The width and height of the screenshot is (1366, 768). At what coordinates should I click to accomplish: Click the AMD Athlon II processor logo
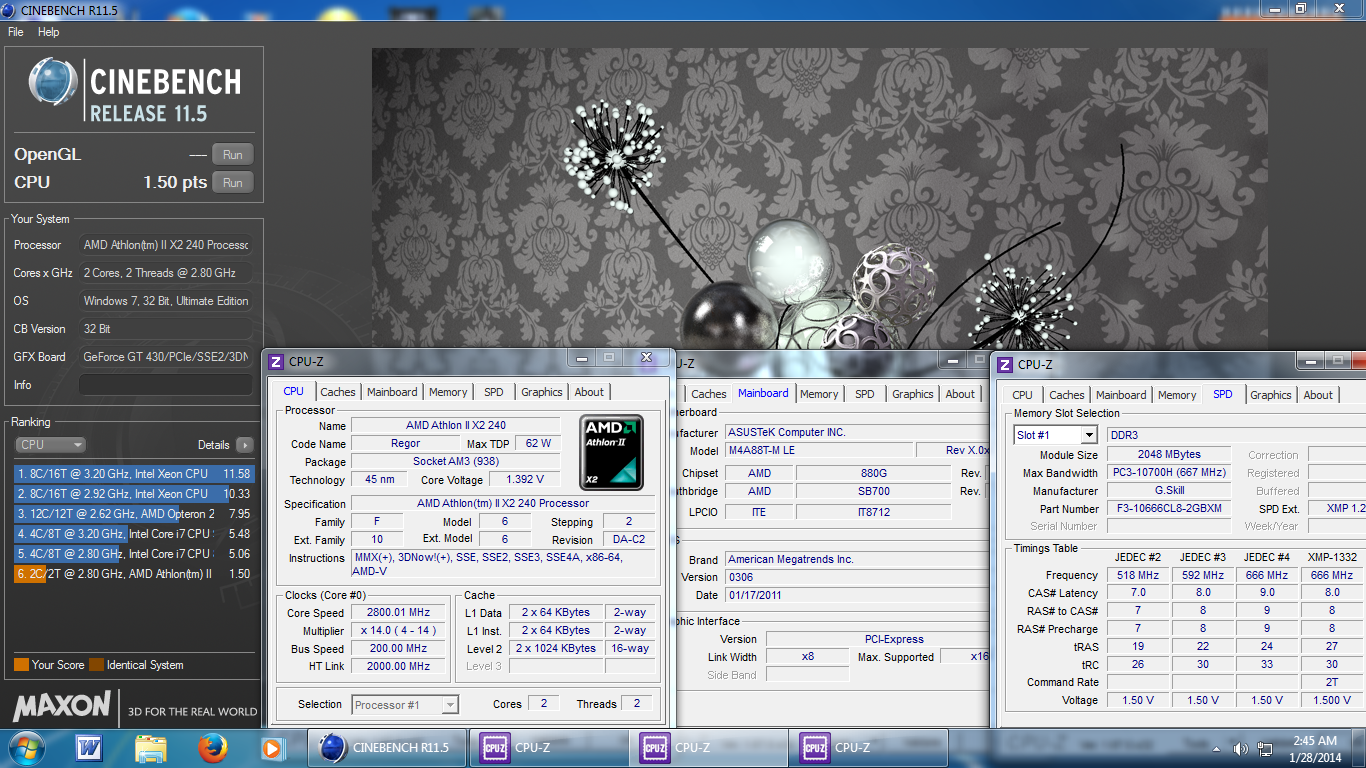(612, 452)
